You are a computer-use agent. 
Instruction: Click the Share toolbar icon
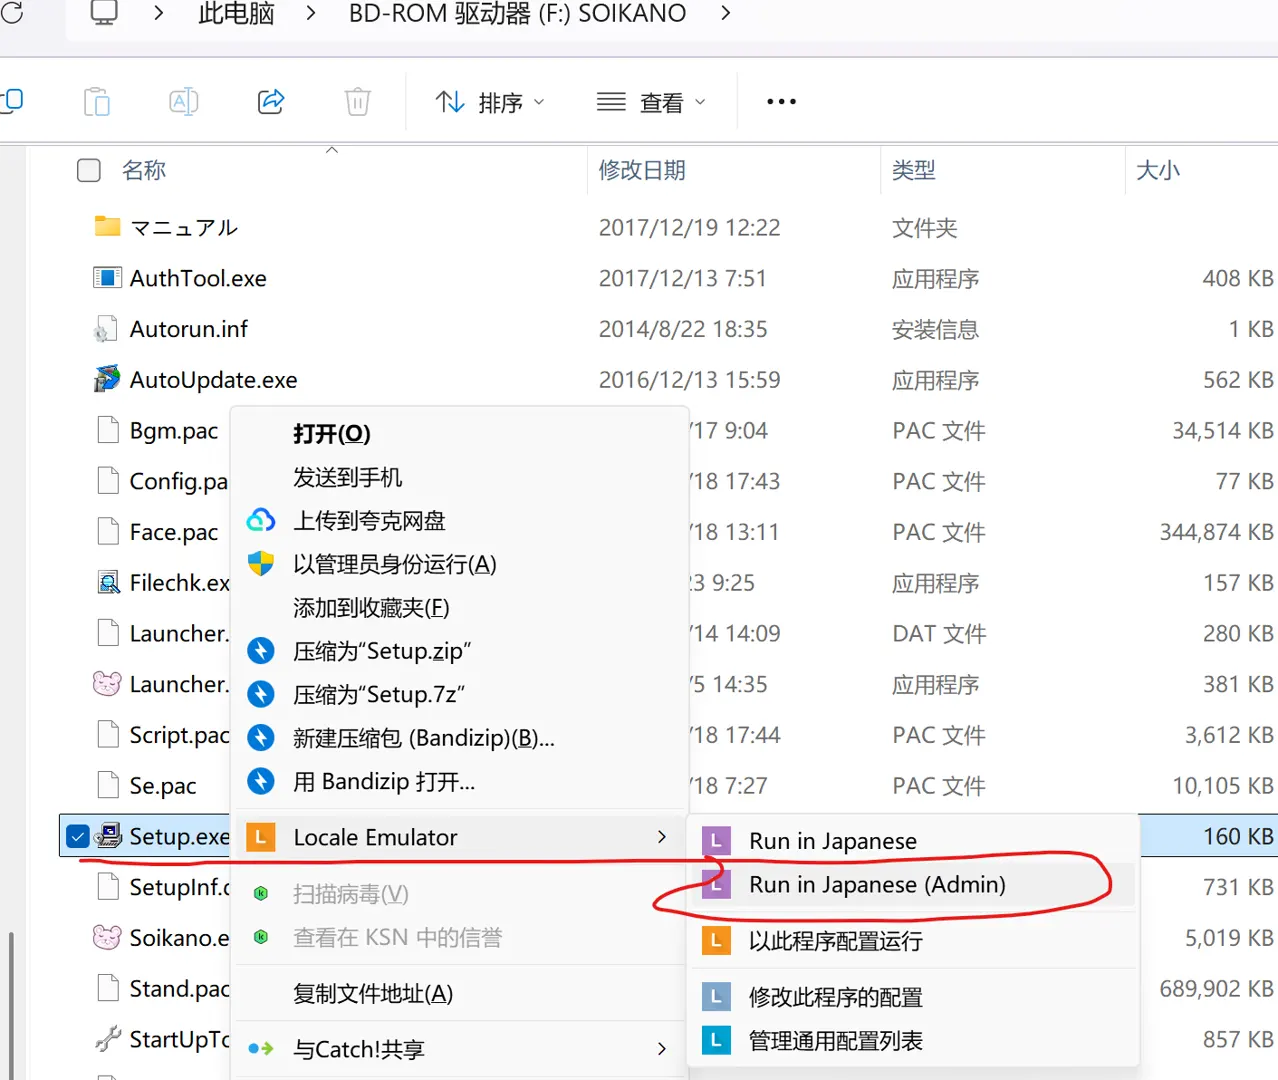point(271,101)
